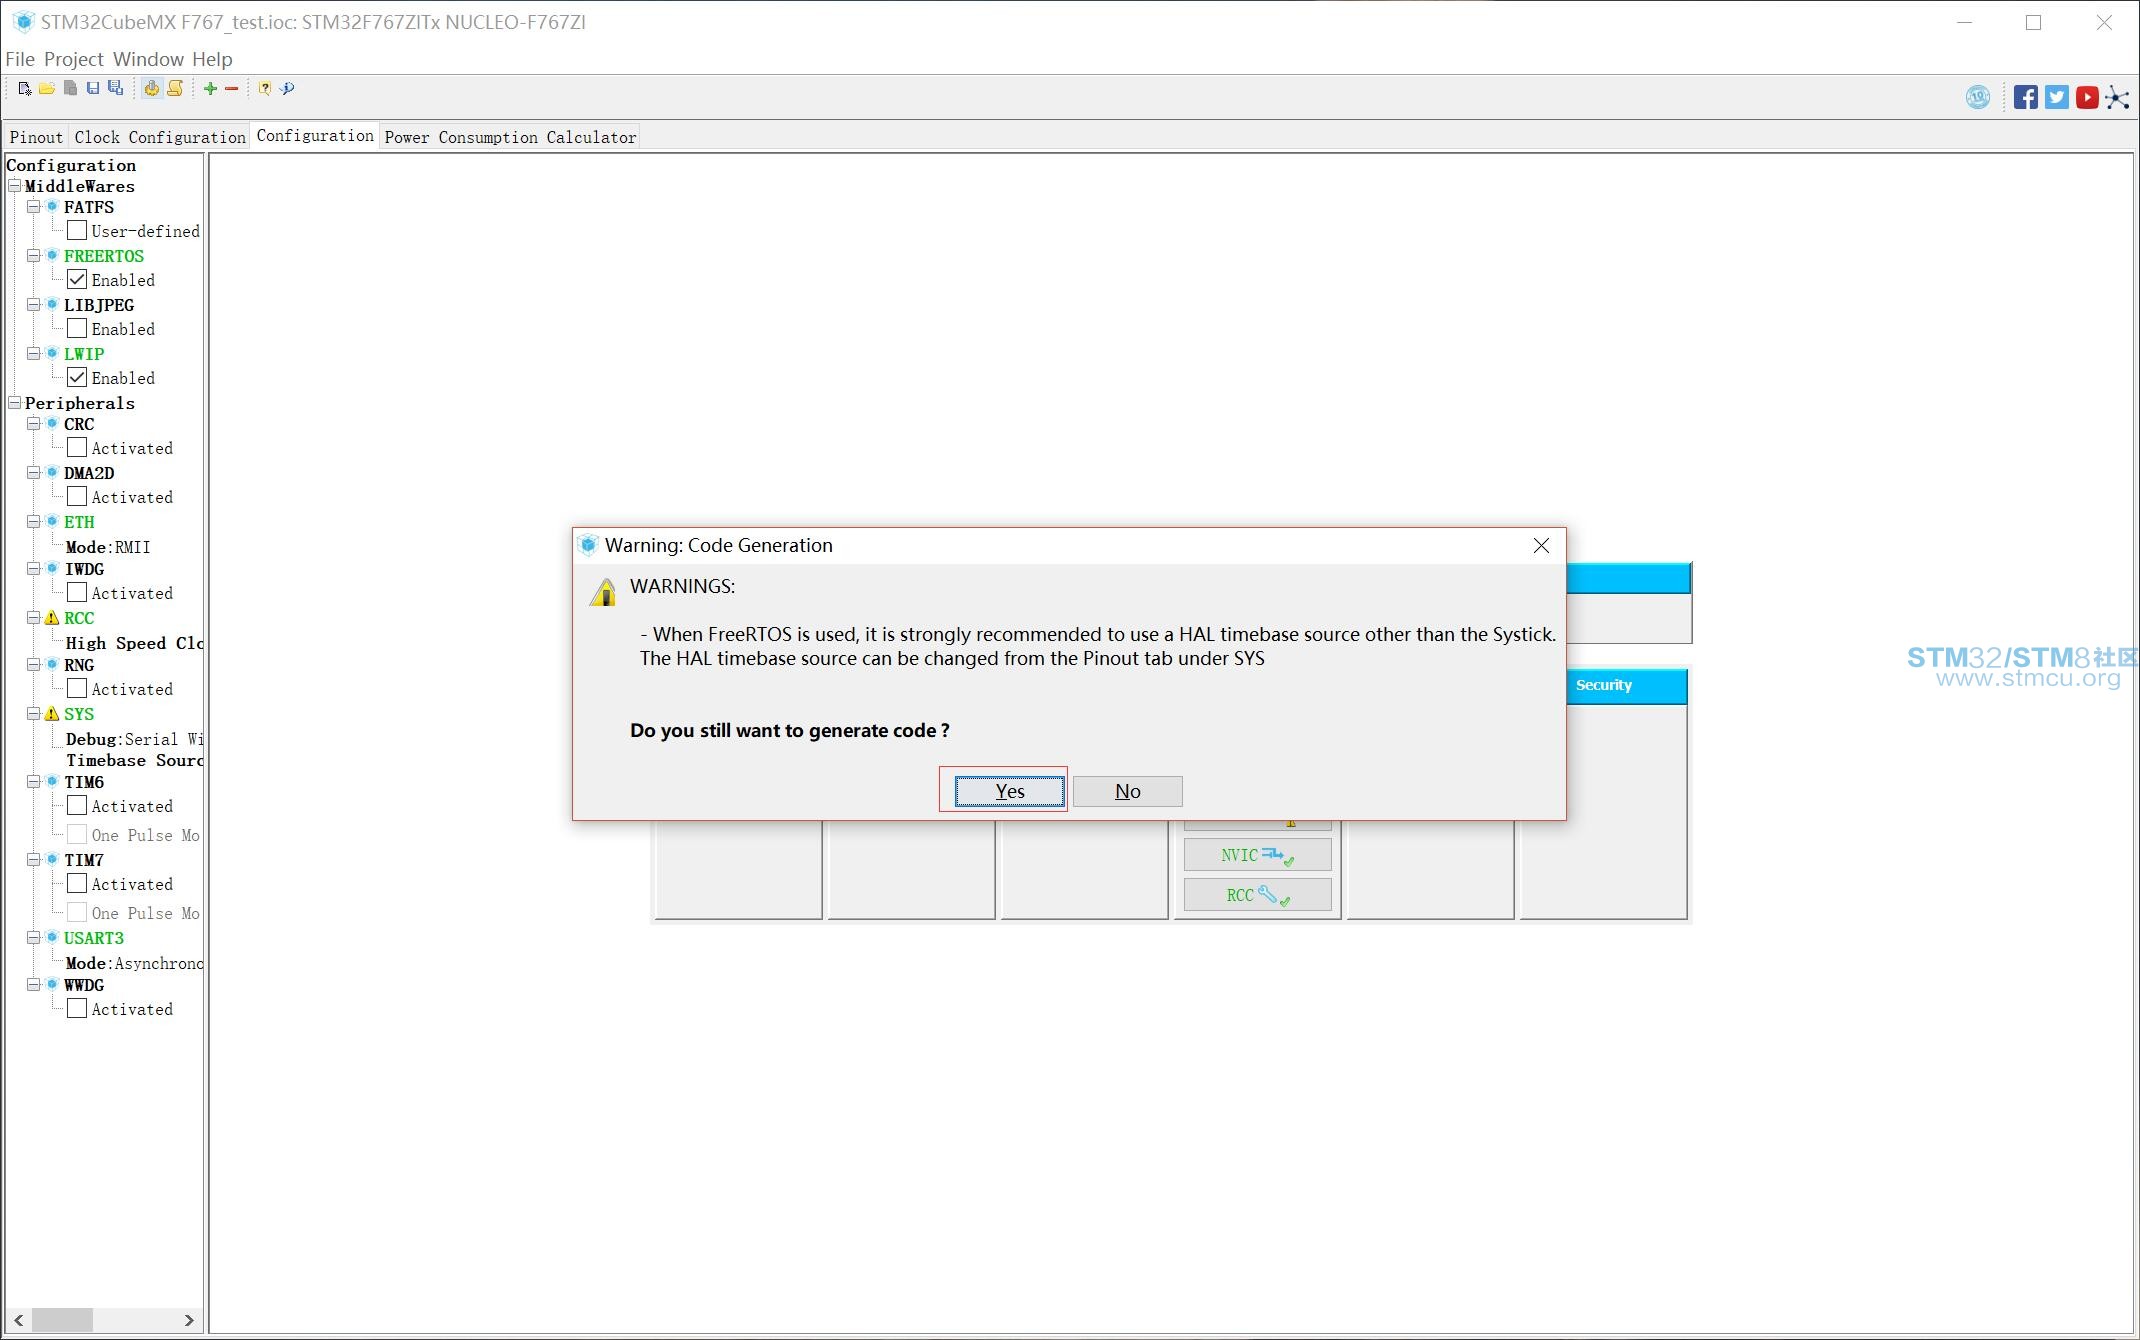Click the greyed-out Import Project icon
The image size is (2140, 1340).
[x=70, y=89]
